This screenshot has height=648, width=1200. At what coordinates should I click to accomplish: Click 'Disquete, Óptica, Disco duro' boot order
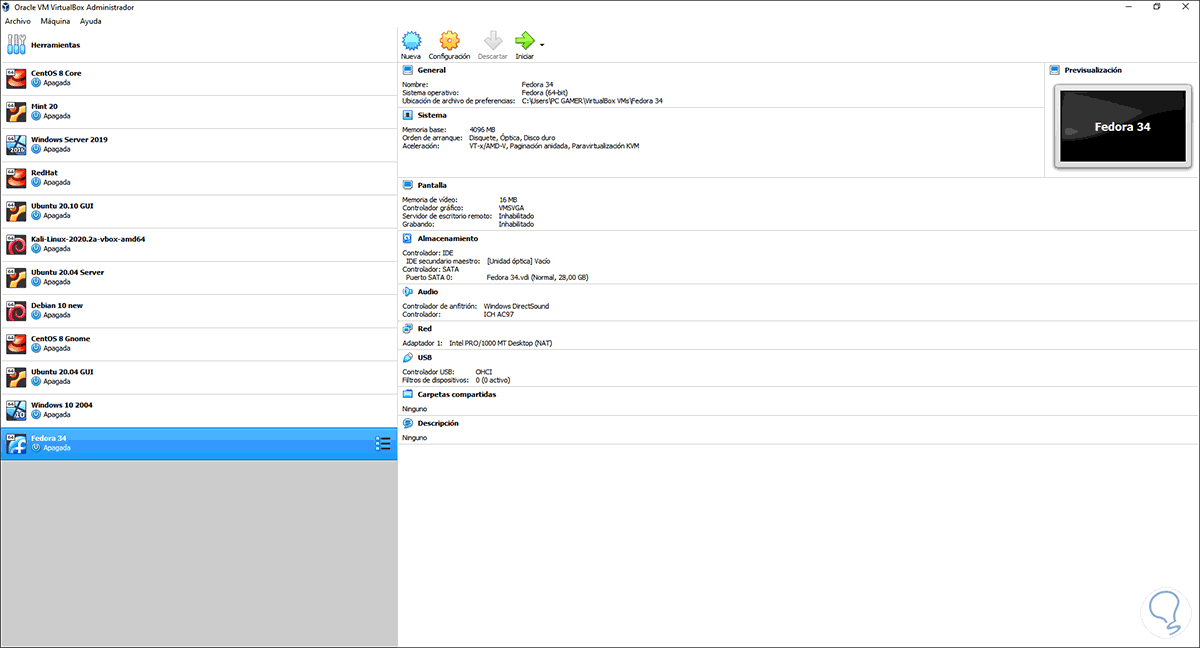pyautogui.click(x=514, y=138)
